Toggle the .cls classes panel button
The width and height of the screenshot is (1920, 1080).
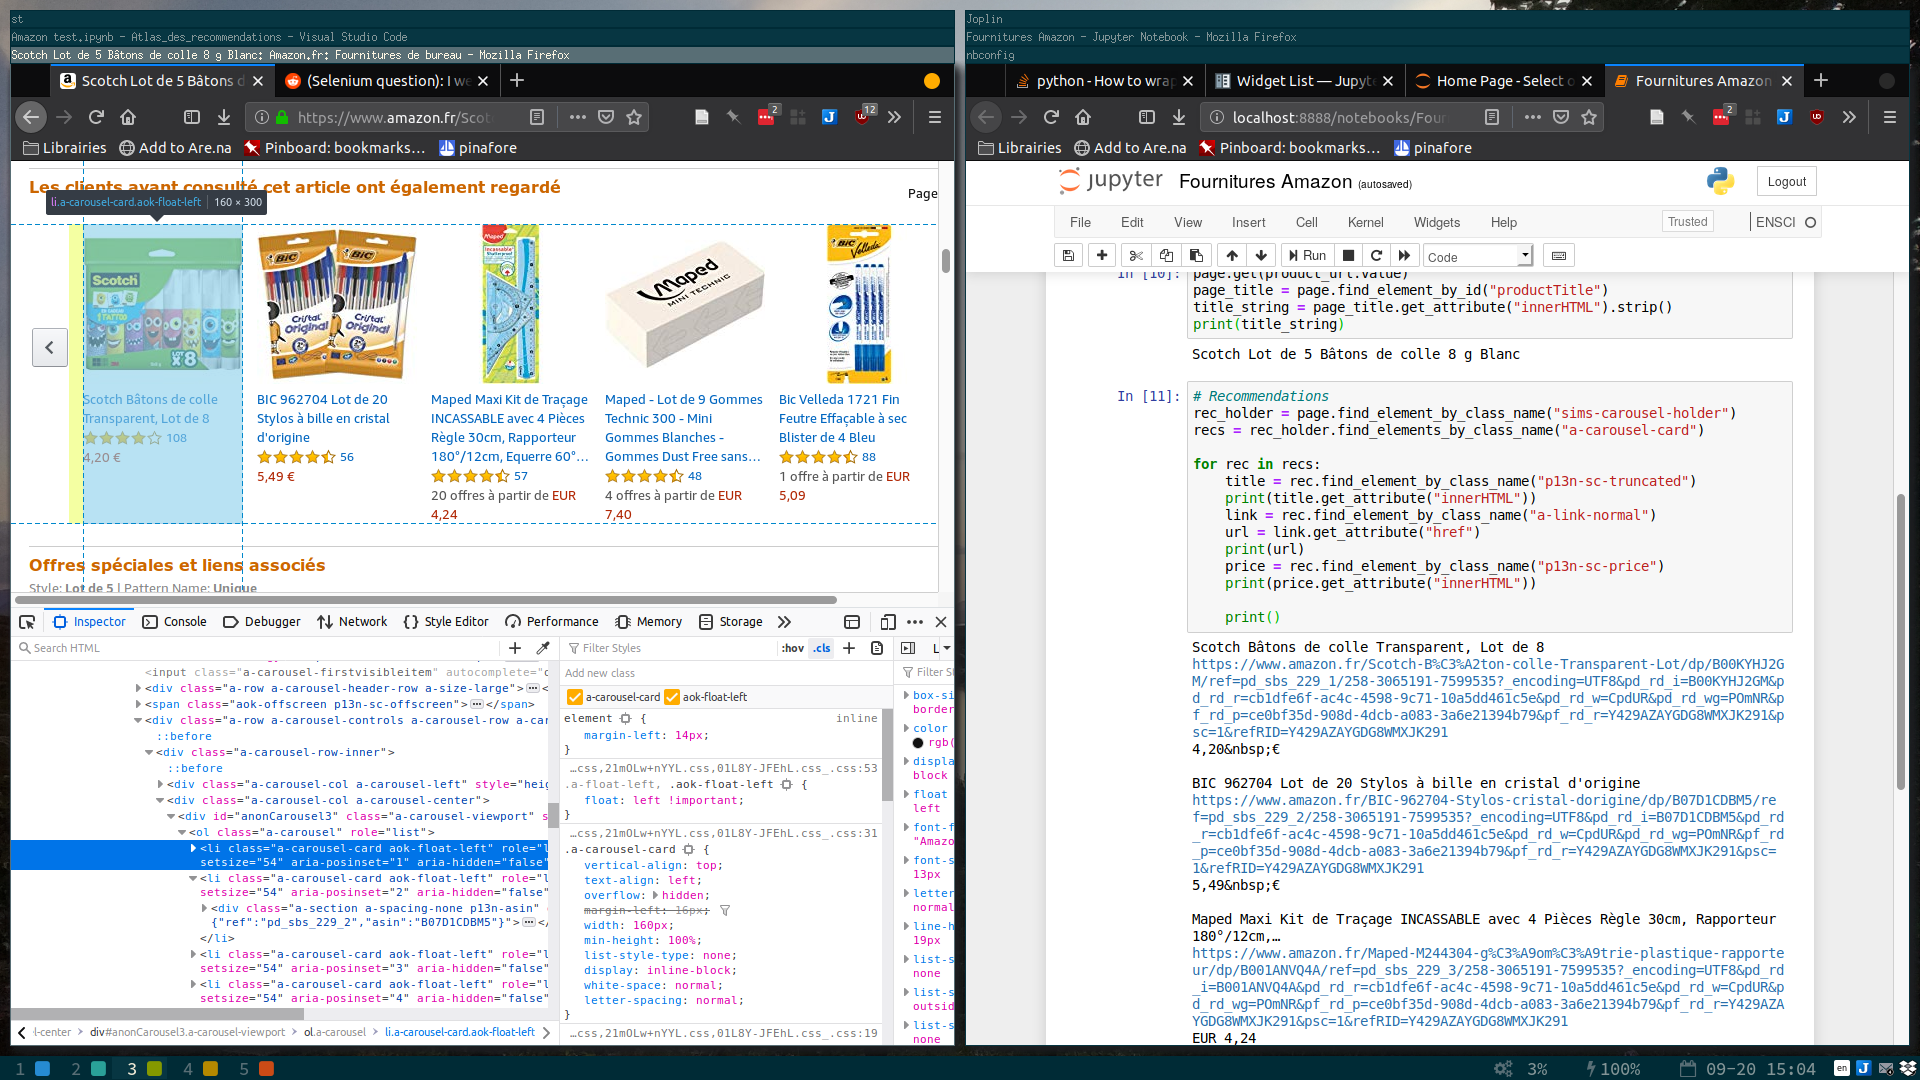click(821, 648)
